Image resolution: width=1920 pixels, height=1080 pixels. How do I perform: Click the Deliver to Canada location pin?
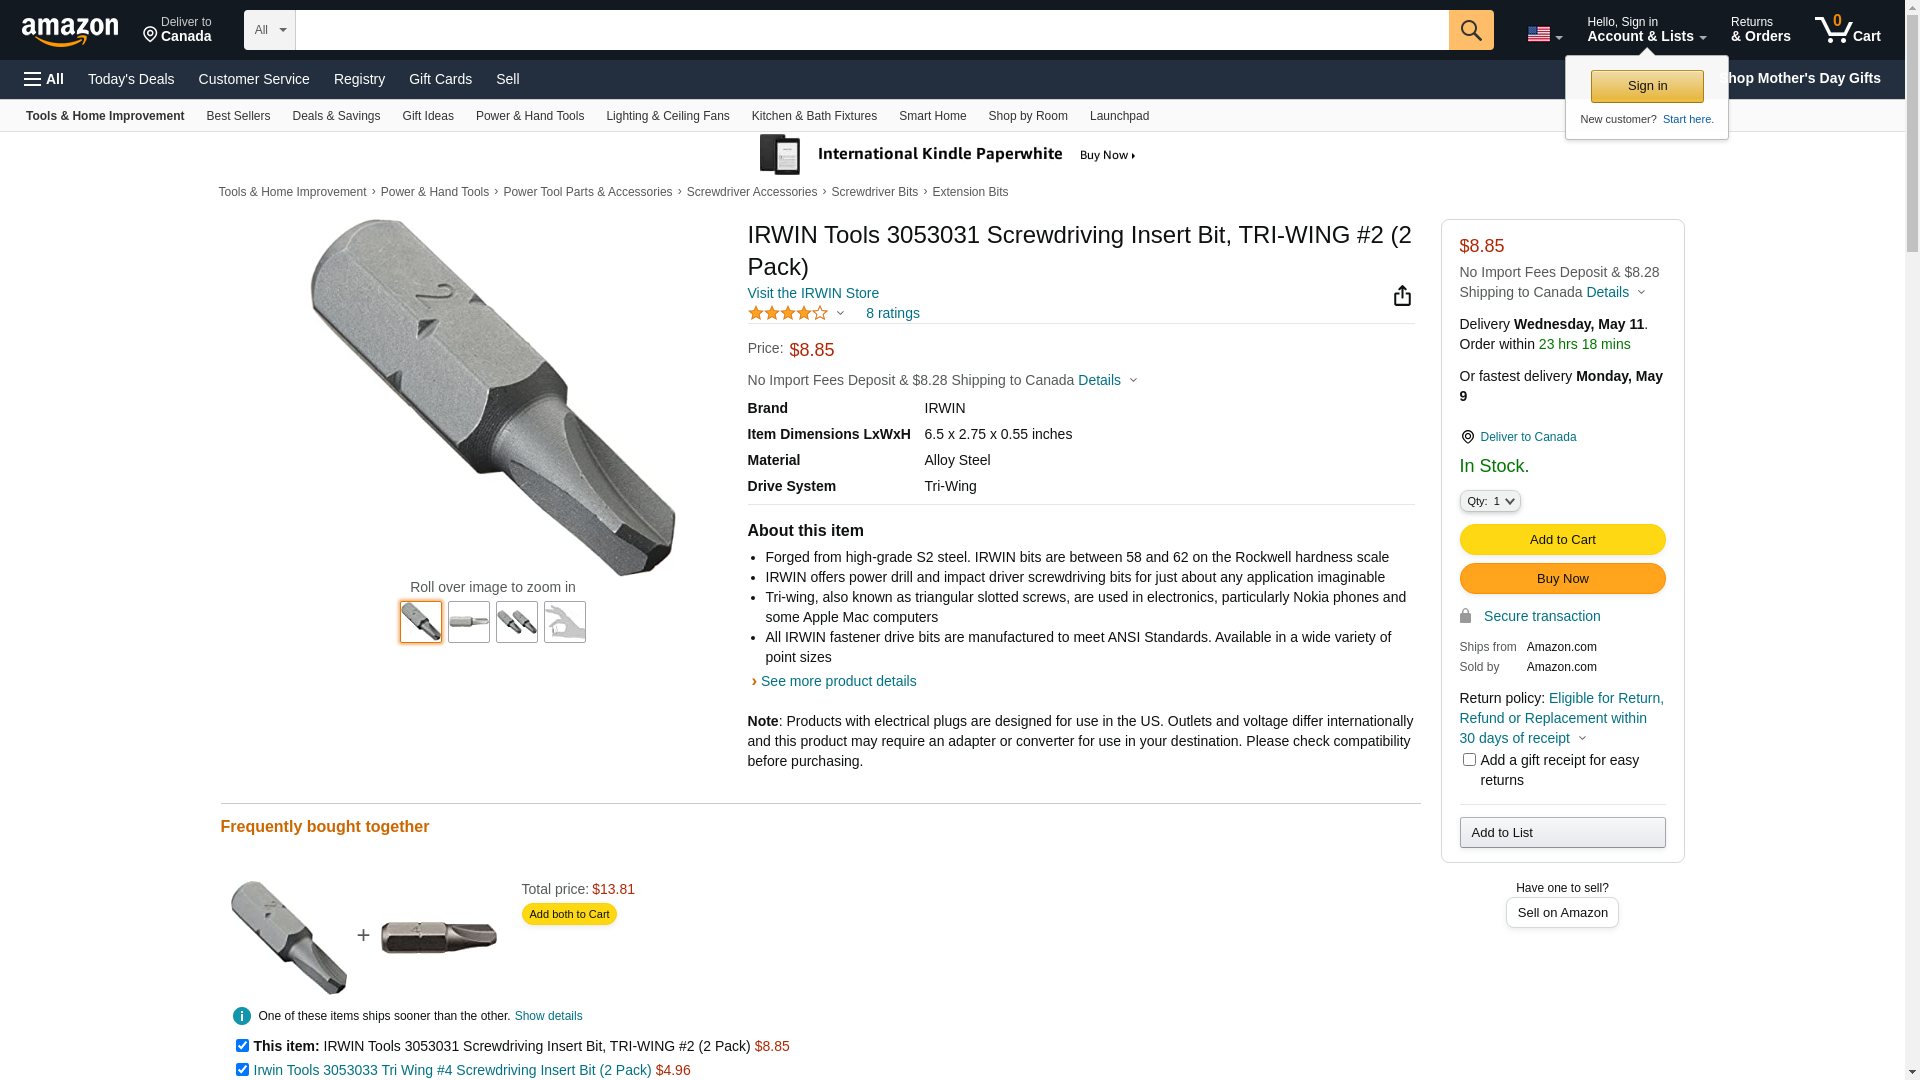pyautogui.click(x=1467, y=437)
